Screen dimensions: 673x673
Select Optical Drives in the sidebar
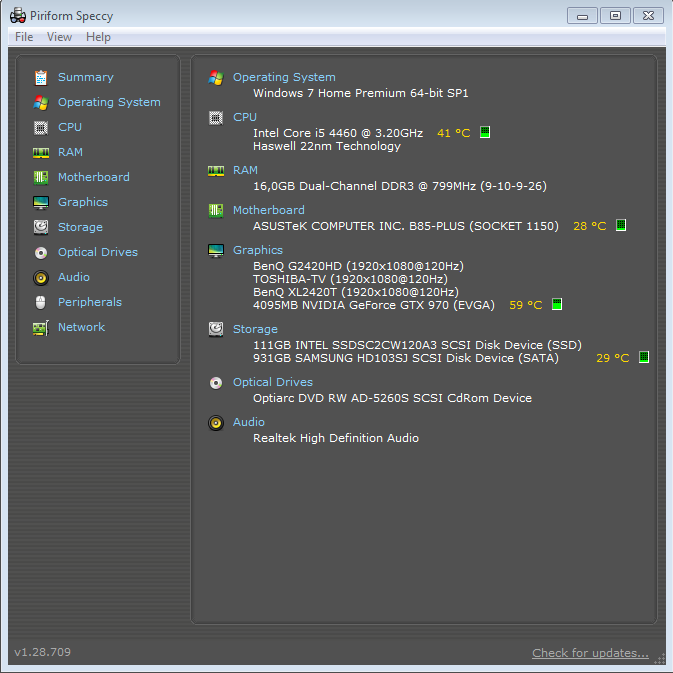[98, 252]
